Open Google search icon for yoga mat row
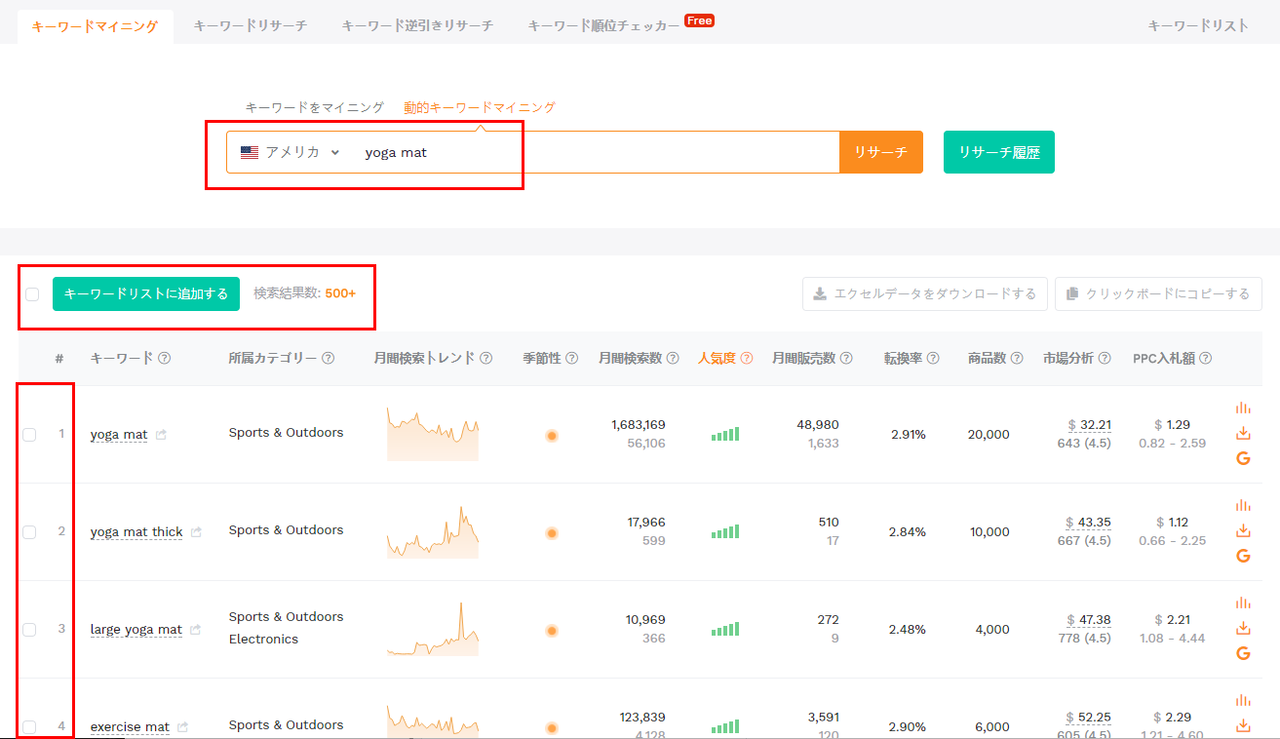This screenshot has height=739, width=1280. coord(1243,458)
